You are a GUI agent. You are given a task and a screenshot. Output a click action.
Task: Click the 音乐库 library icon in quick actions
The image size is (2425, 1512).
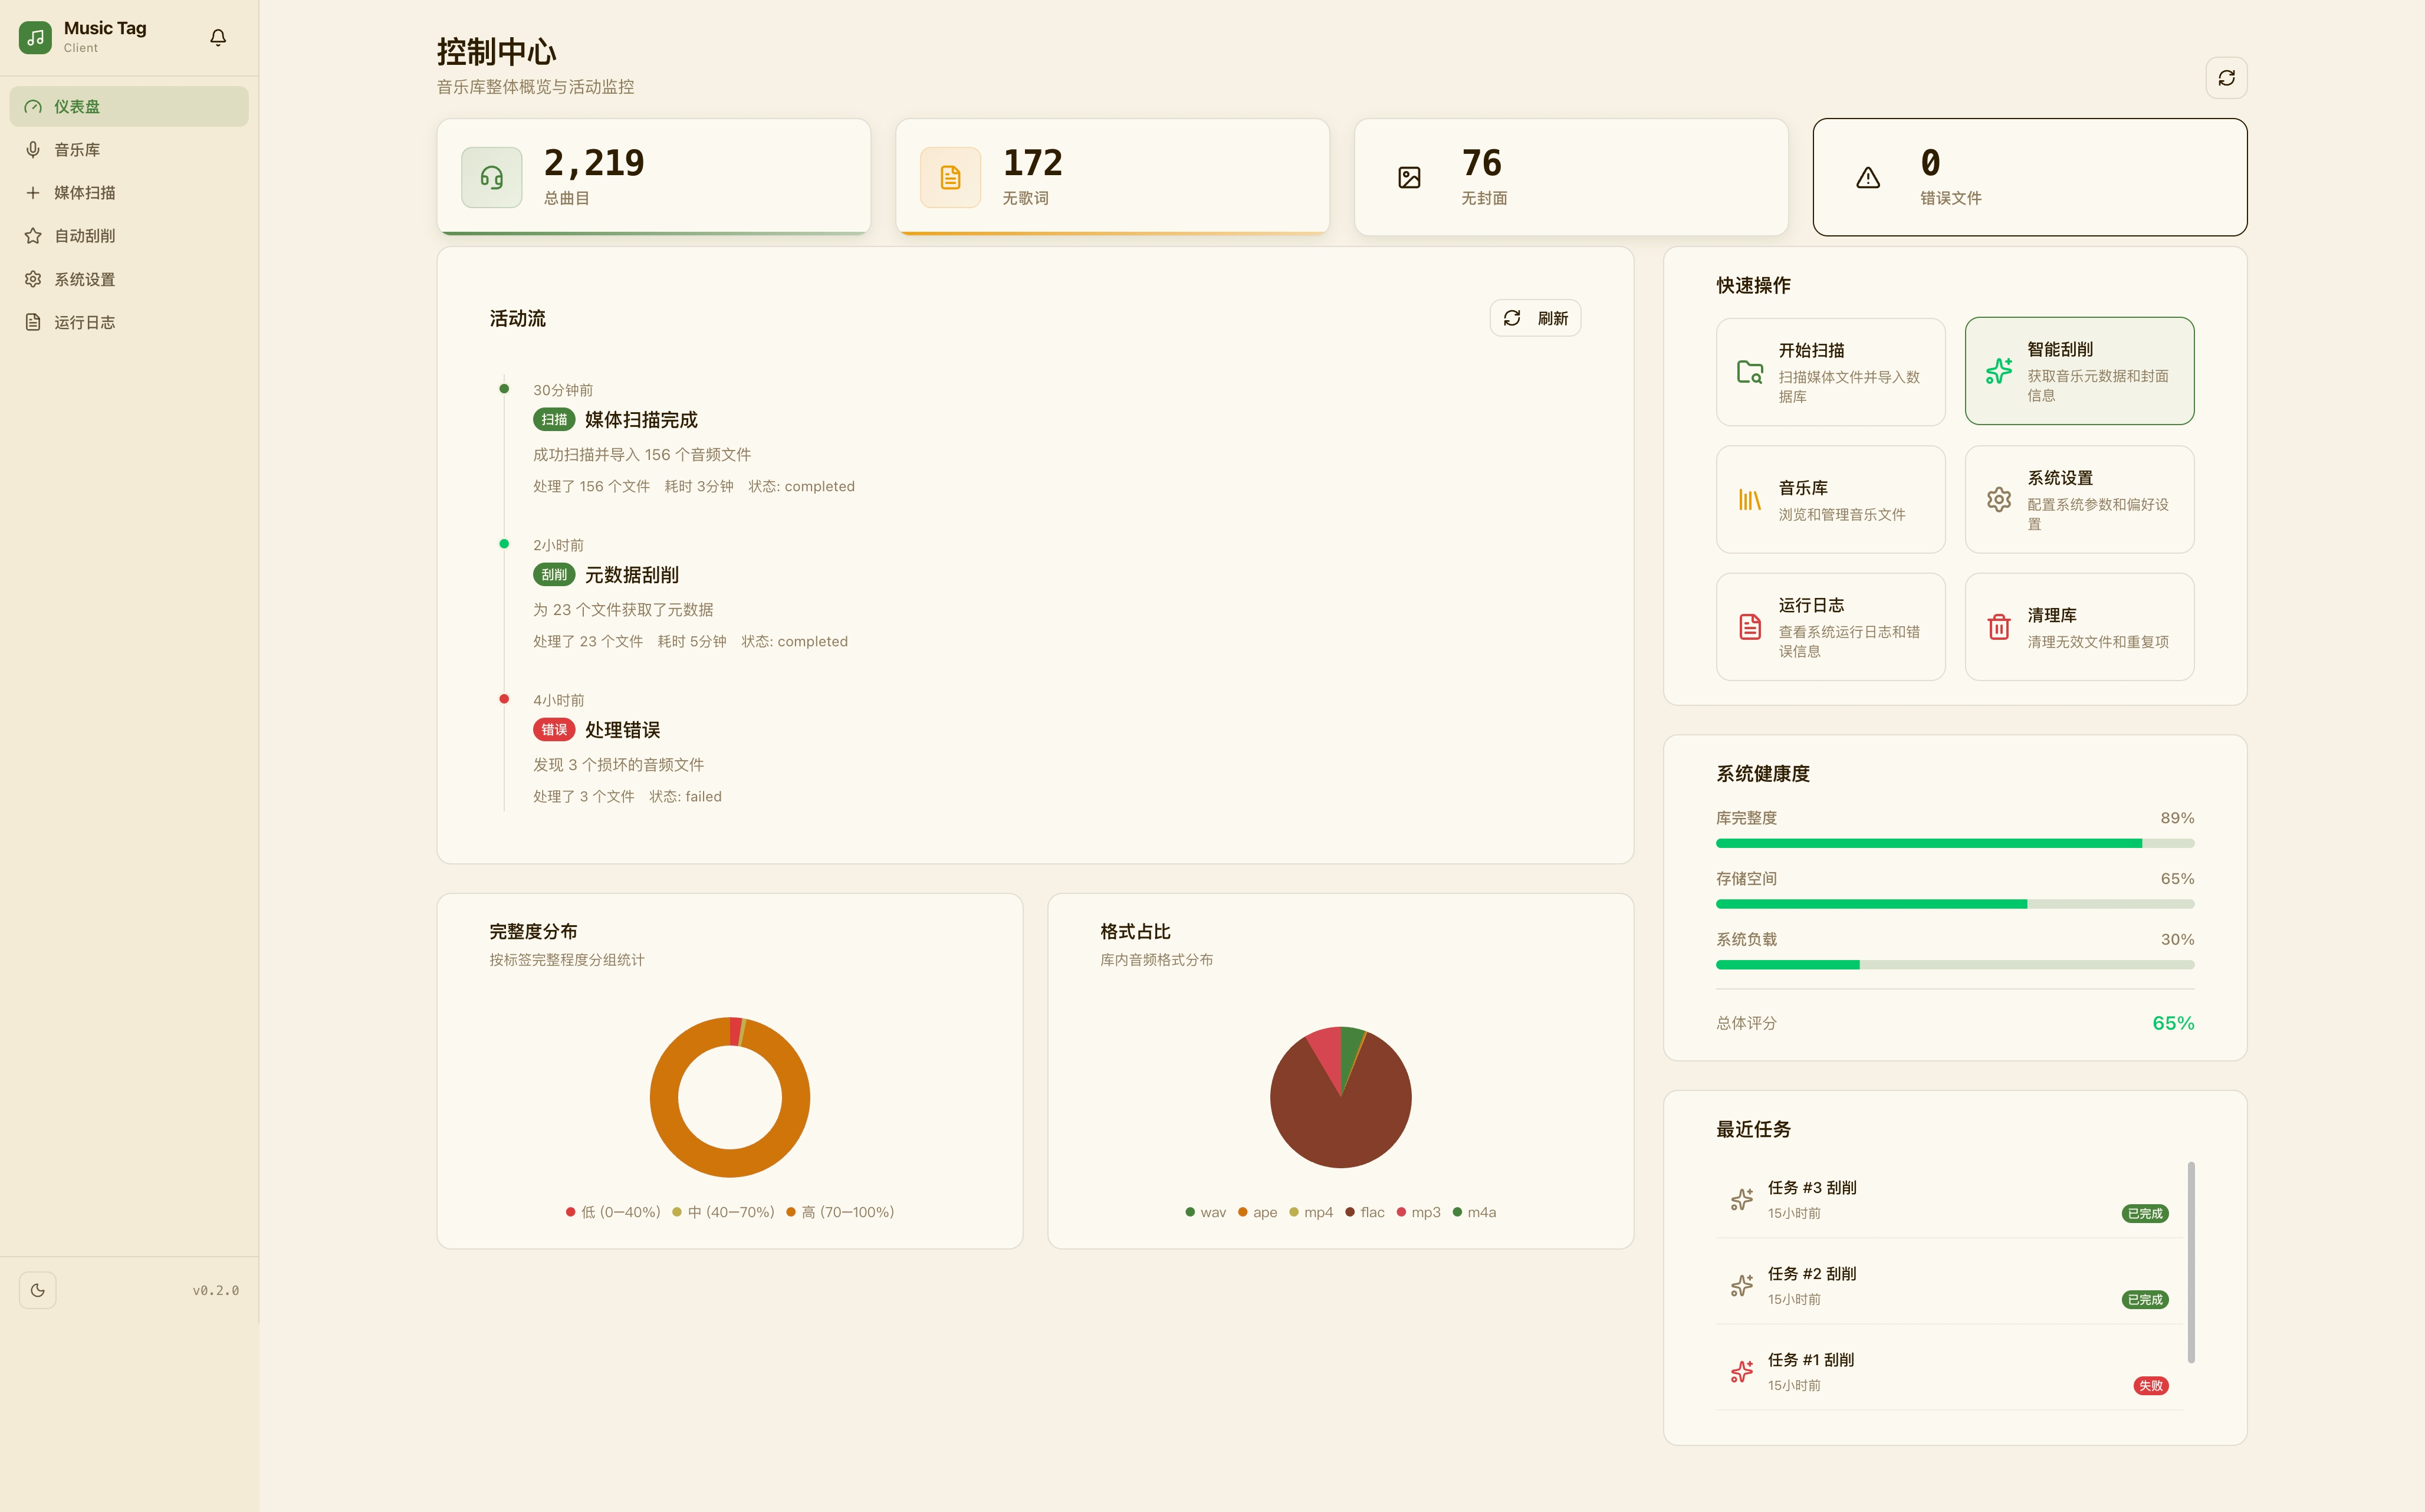[1749, 499]
